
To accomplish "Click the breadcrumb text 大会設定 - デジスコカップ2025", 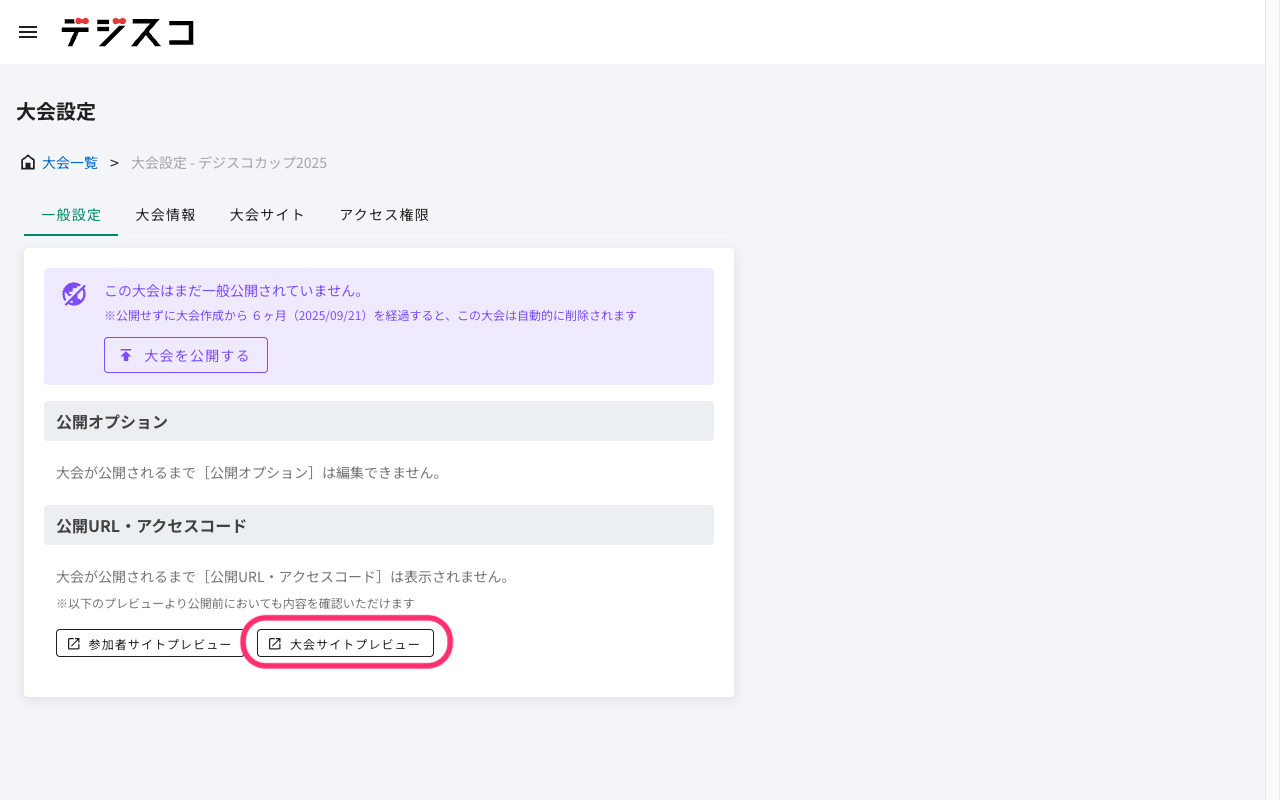I will point(229,162).
